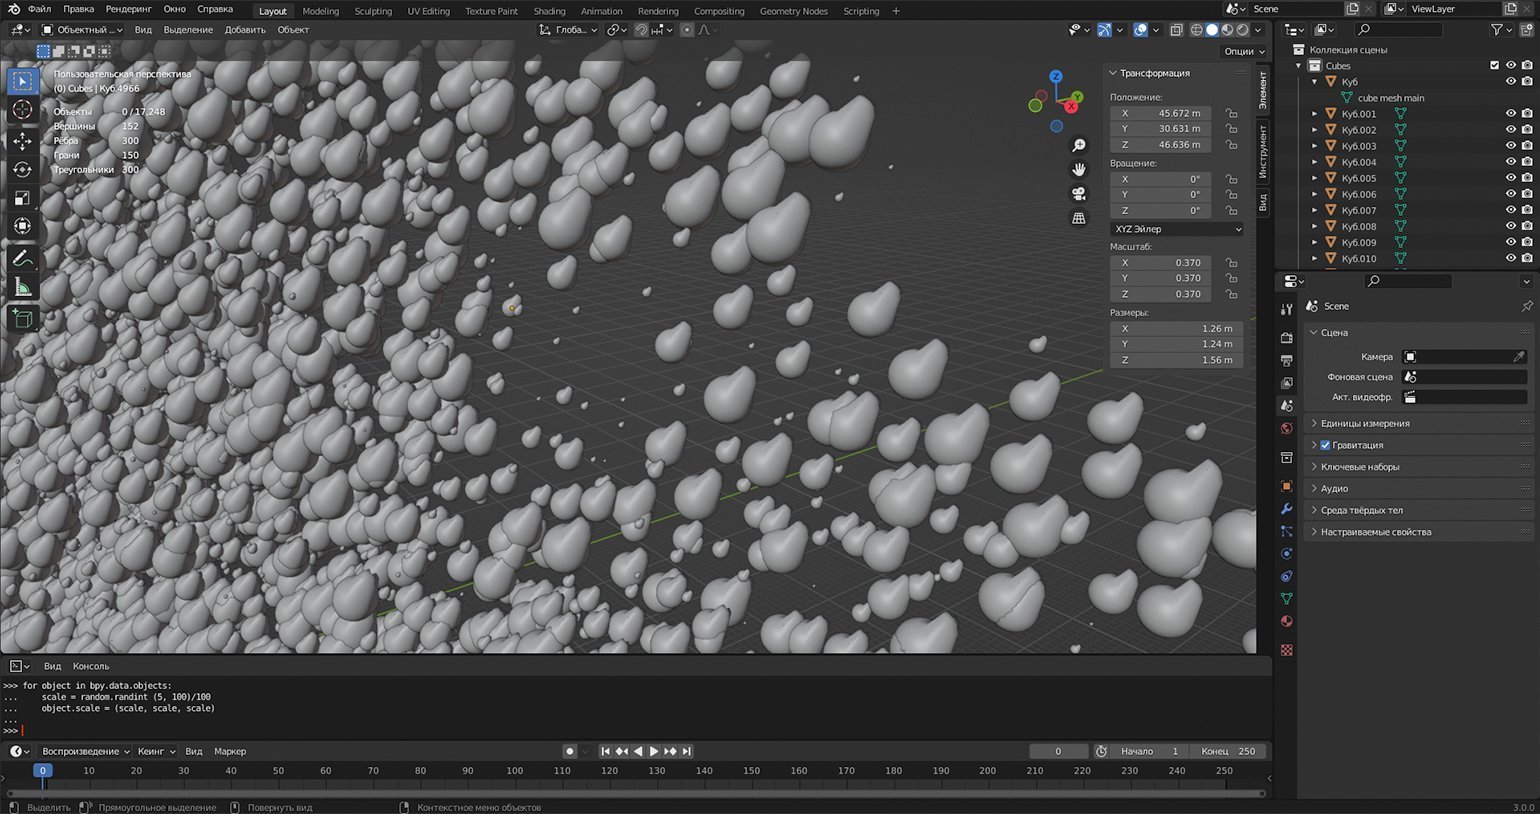Click the pan view hand icon
Viewport: 1540px width, 814px height.
[1079, 170]
